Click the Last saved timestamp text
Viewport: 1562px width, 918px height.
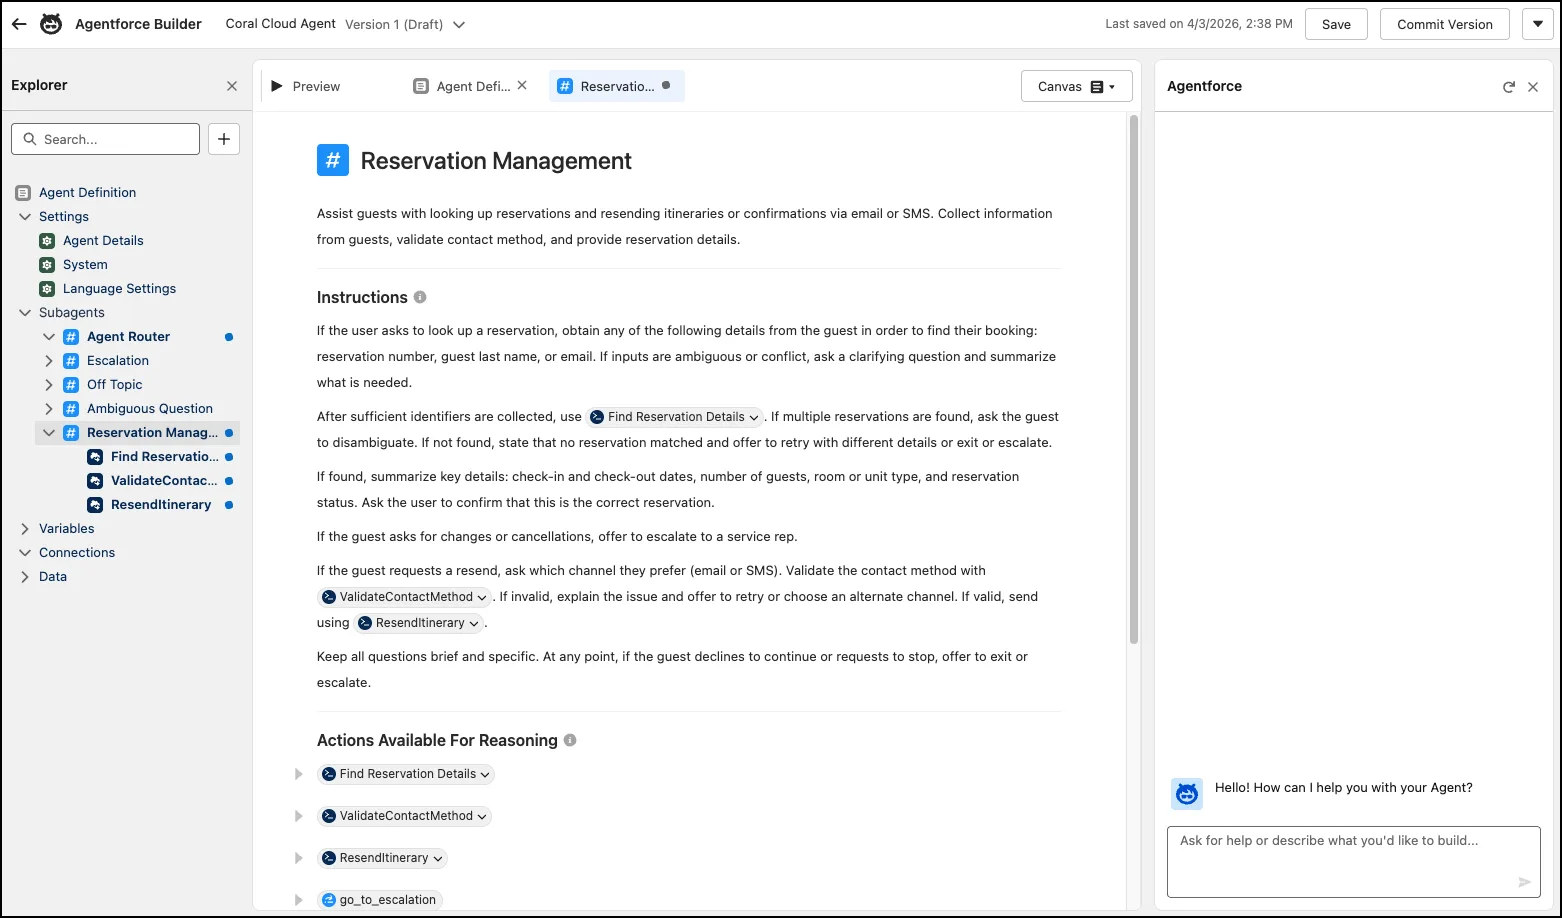pyautogui.click(x=1198, y=24)
